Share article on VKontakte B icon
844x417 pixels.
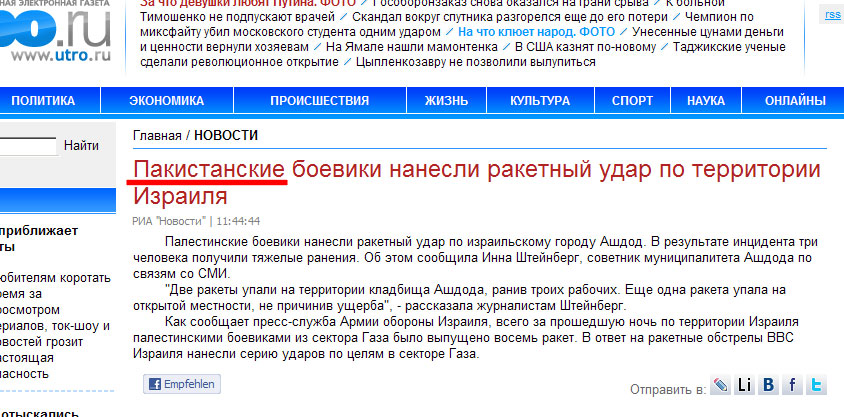[x=768, y=385]
